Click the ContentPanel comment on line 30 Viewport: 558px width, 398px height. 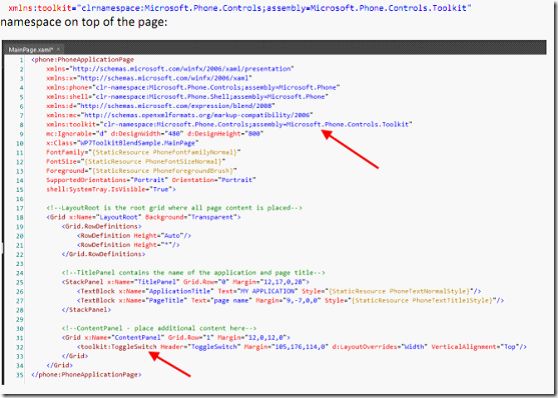pyautogui.click(x=159, y=328)
